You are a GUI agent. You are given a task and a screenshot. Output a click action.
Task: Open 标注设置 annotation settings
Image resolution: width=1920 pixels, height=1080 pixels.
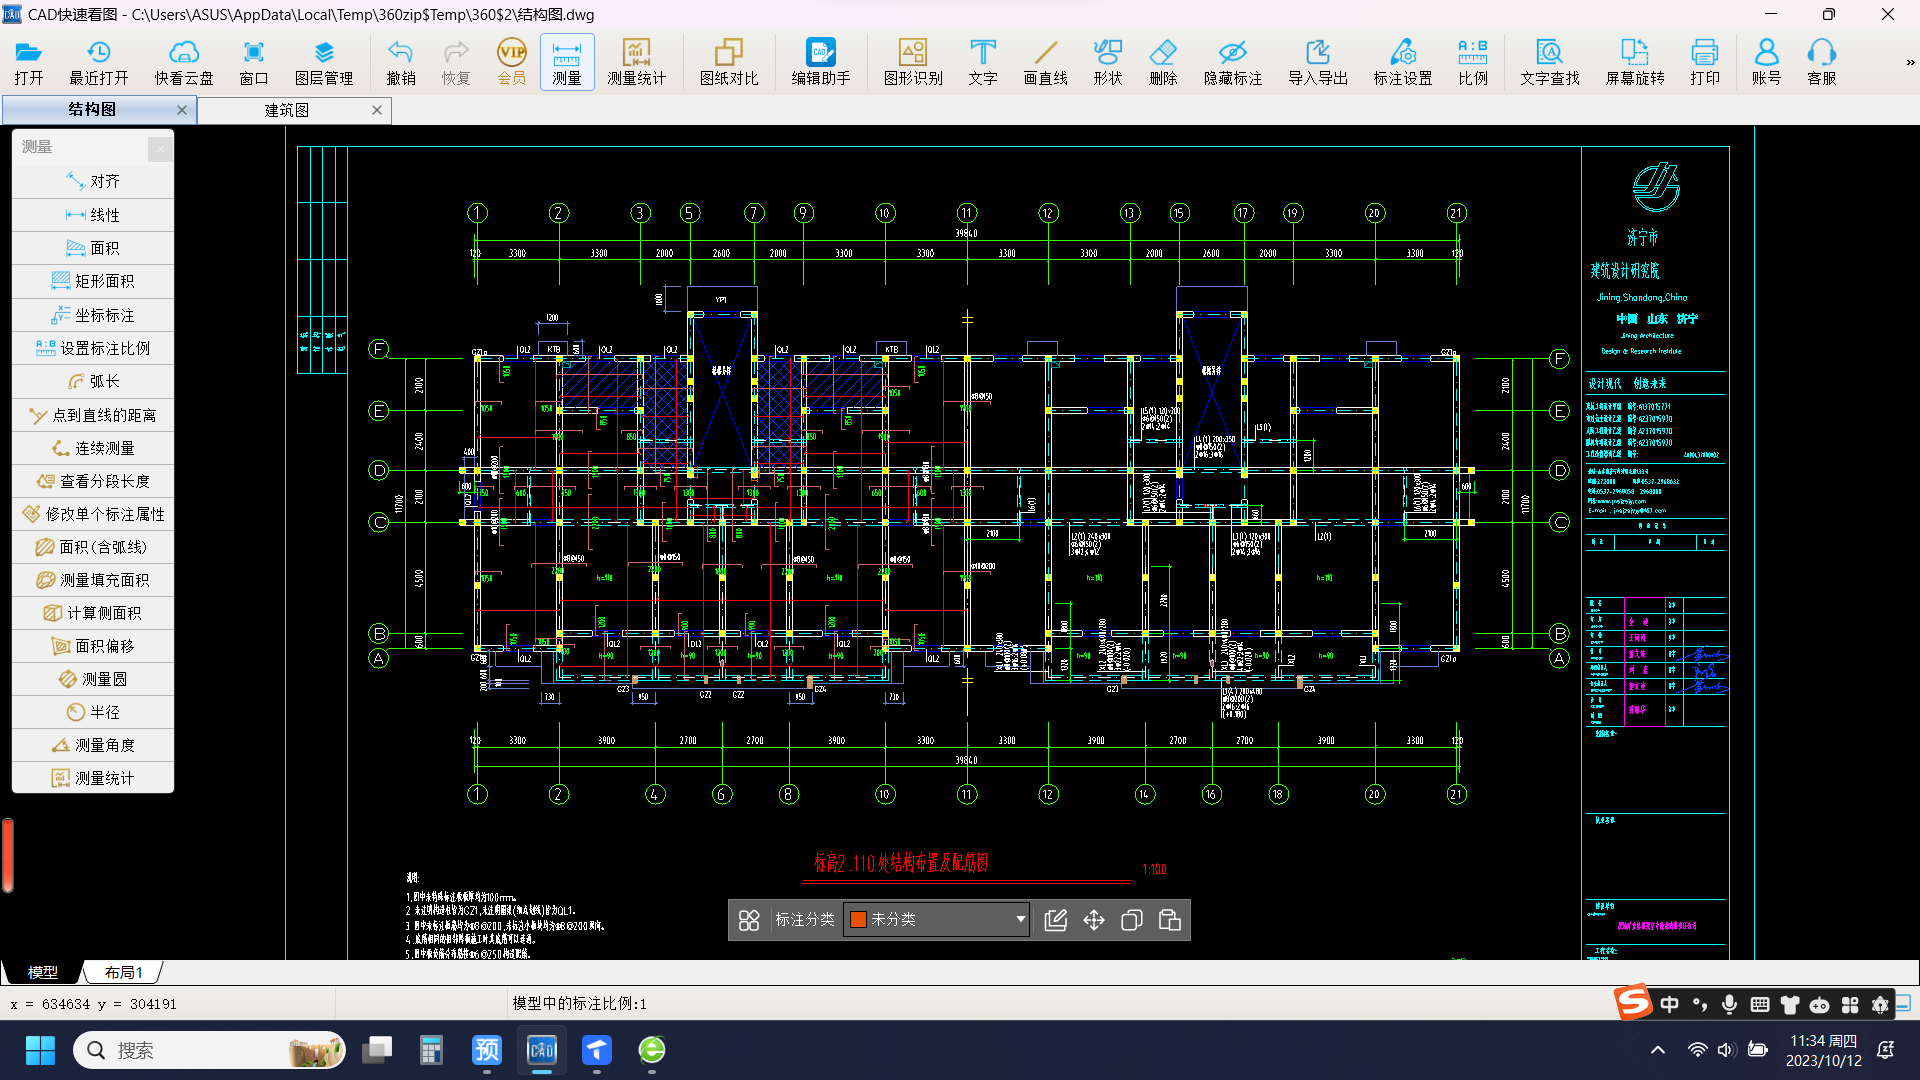pyautogui.click(x=1403, y=62)
